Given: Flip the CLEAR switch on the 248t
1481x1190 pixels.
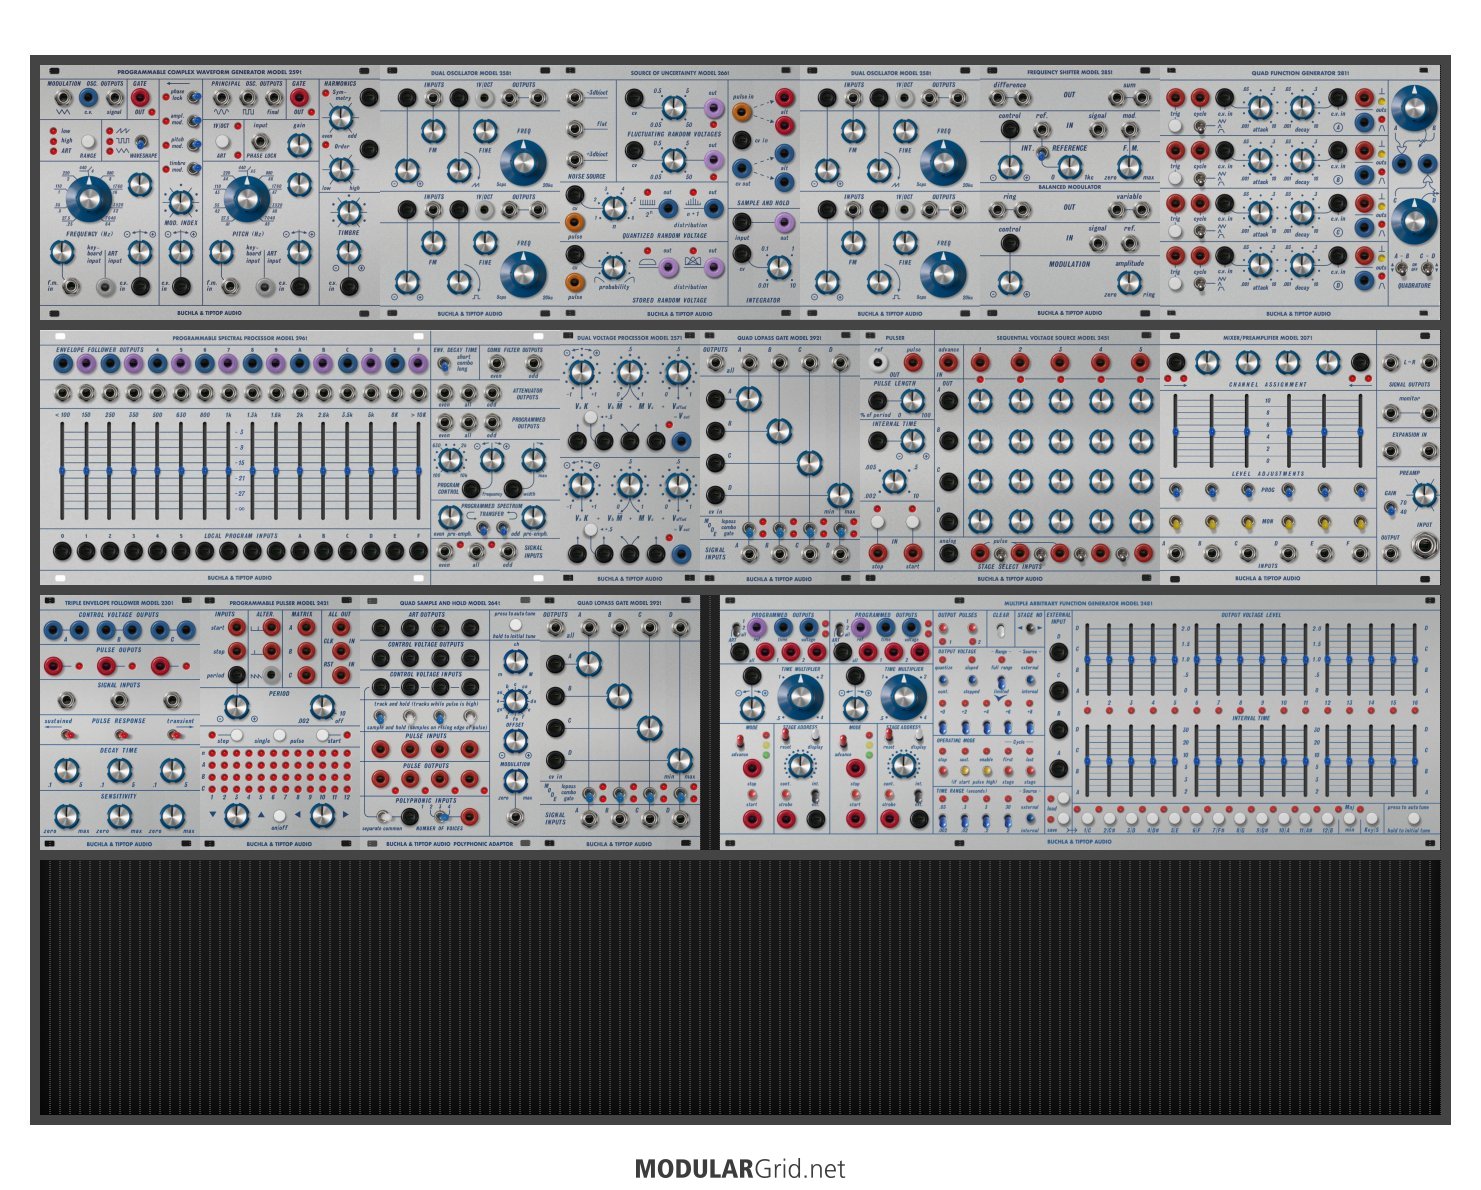Looking at the screenshot, I should tap(1001, 630).
